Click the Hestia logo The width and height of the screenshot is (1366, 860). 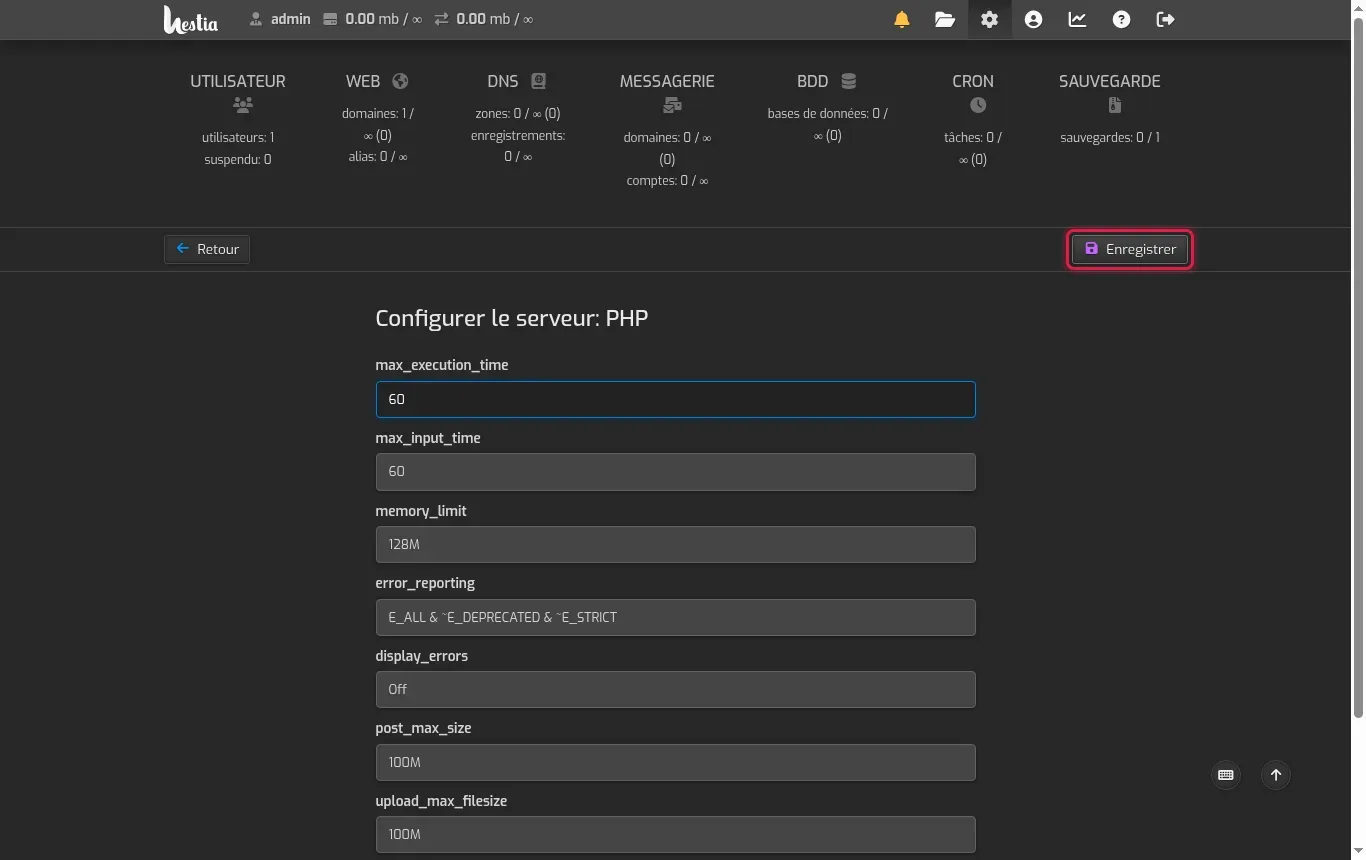click(190, 19)
